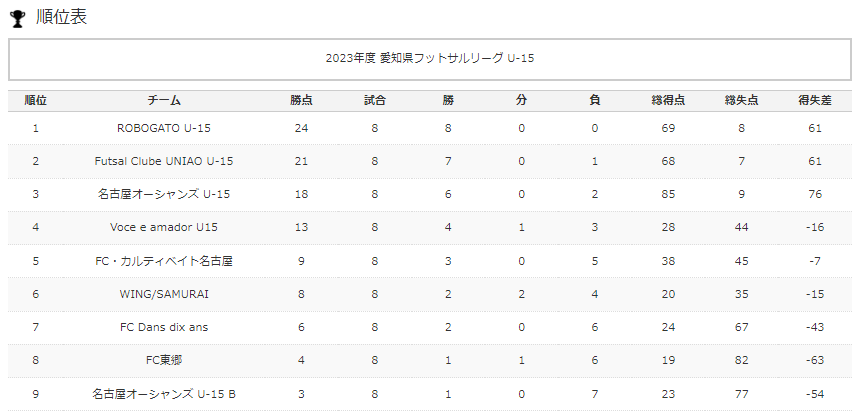The height and width of the screenshot is (417, 862).
Task: Click FC・カルティベイト名古屋 team name
Action: [x=164, y=261]
